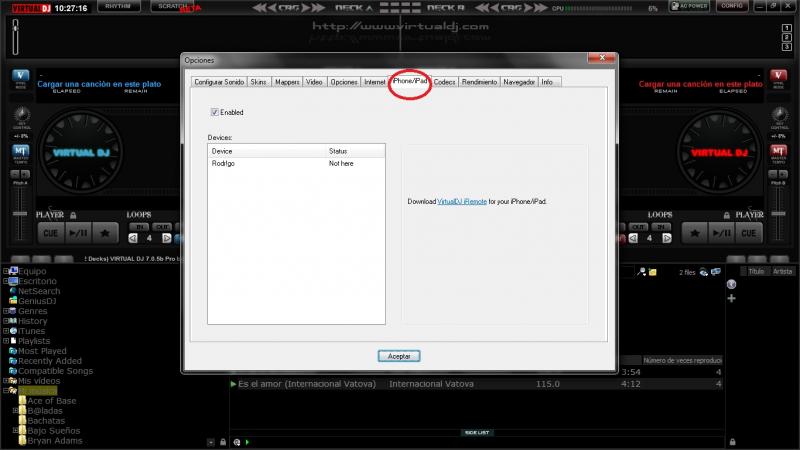Expand the iTunes tree node

(x=6, y=331)
